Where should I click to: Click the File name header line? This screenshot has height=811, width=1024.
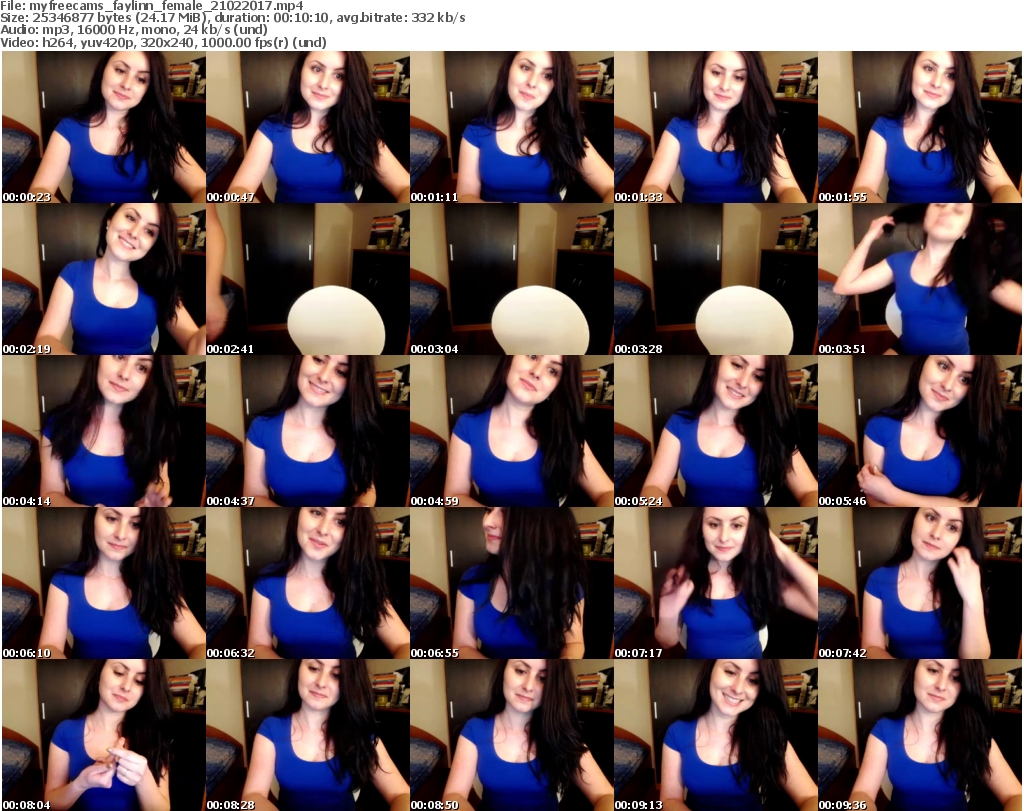pyautogui.click(x=152, y=6)
